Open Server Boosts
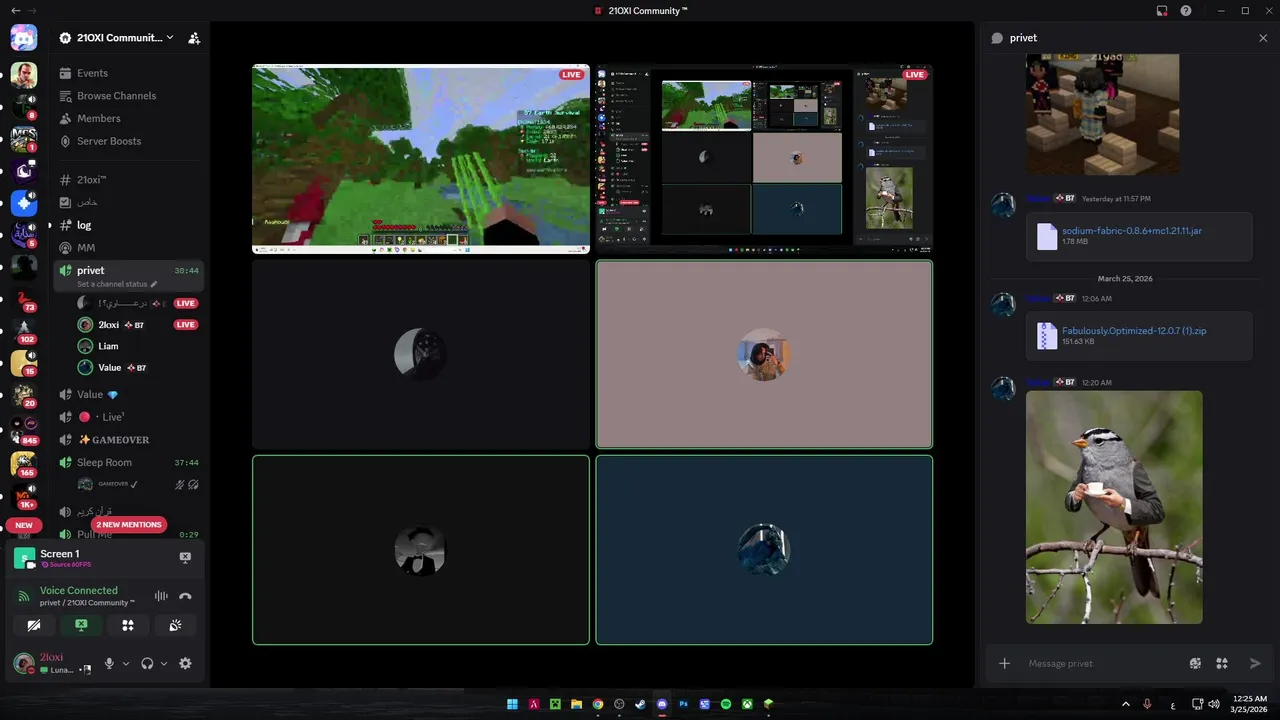The height and width of the screenshot is (720, 1280). tap(128, 141)
